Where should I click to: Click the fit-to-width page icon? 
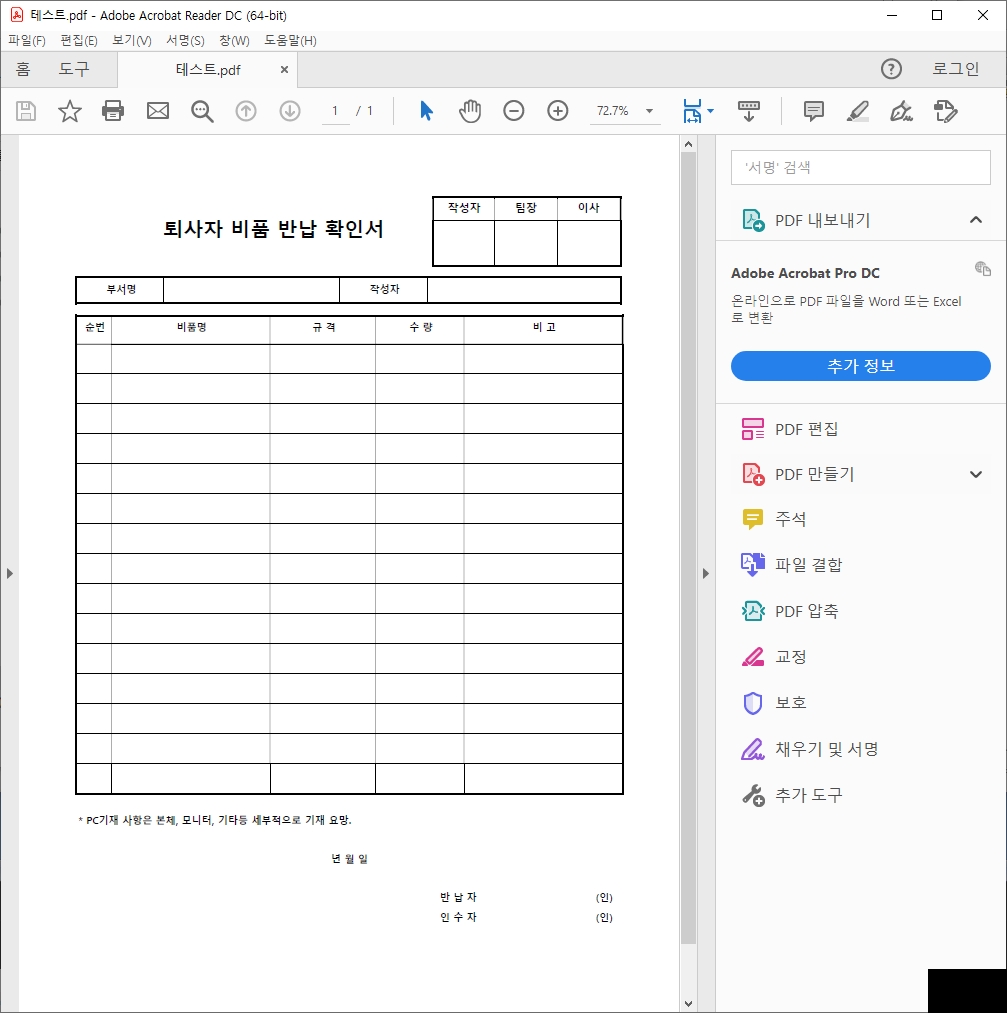[692, 111]
